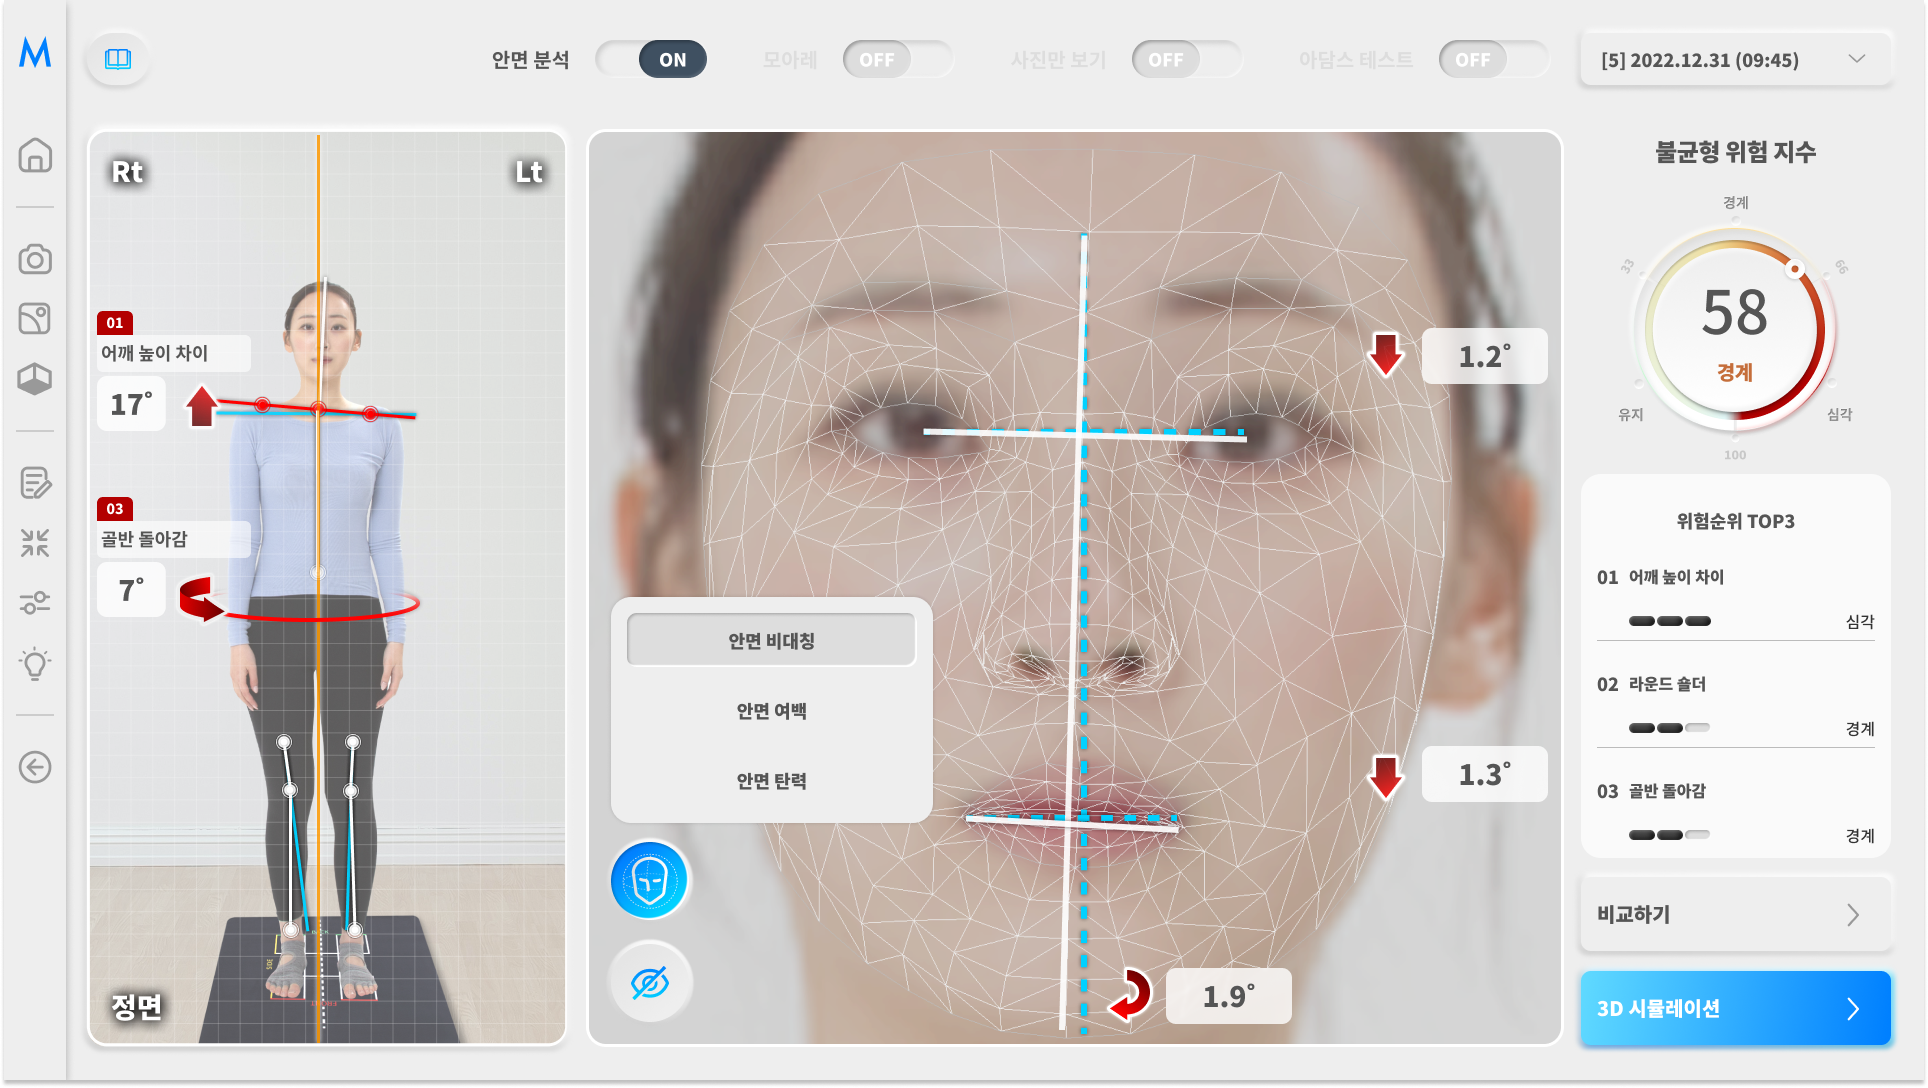Image resolution: width=1928 pixels, height=1088 pixels.
Task: Click the risk gauge indicator dot
Action: pos(1795,269)
